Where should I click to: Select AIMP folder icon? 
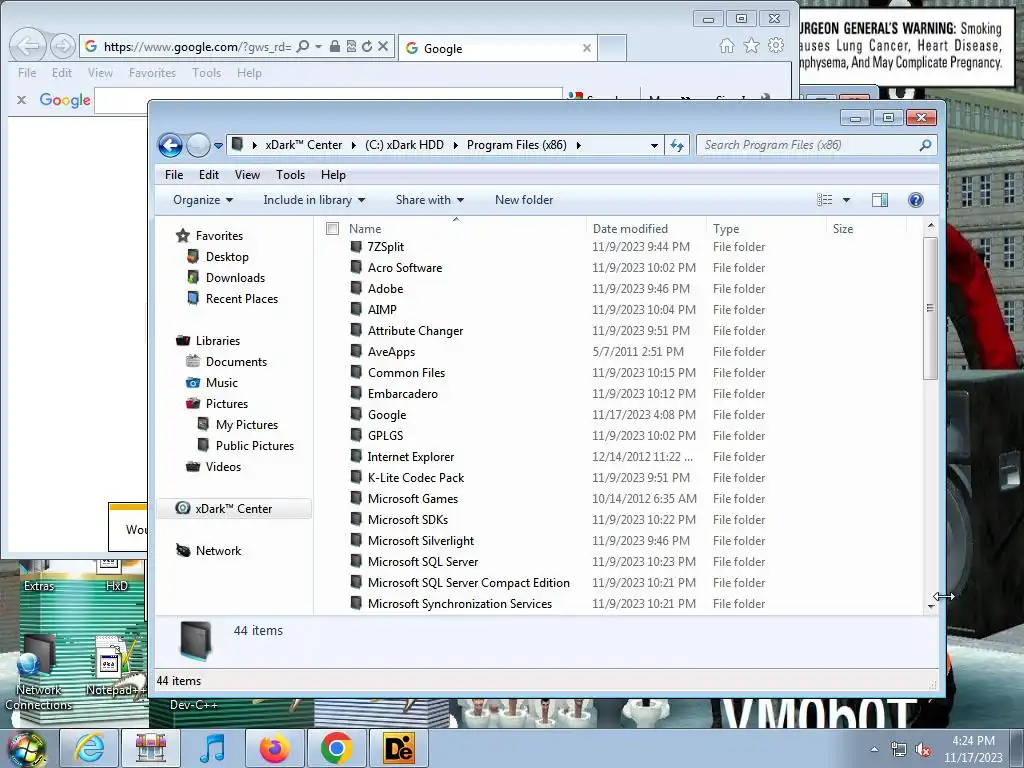tap(356, 309)
